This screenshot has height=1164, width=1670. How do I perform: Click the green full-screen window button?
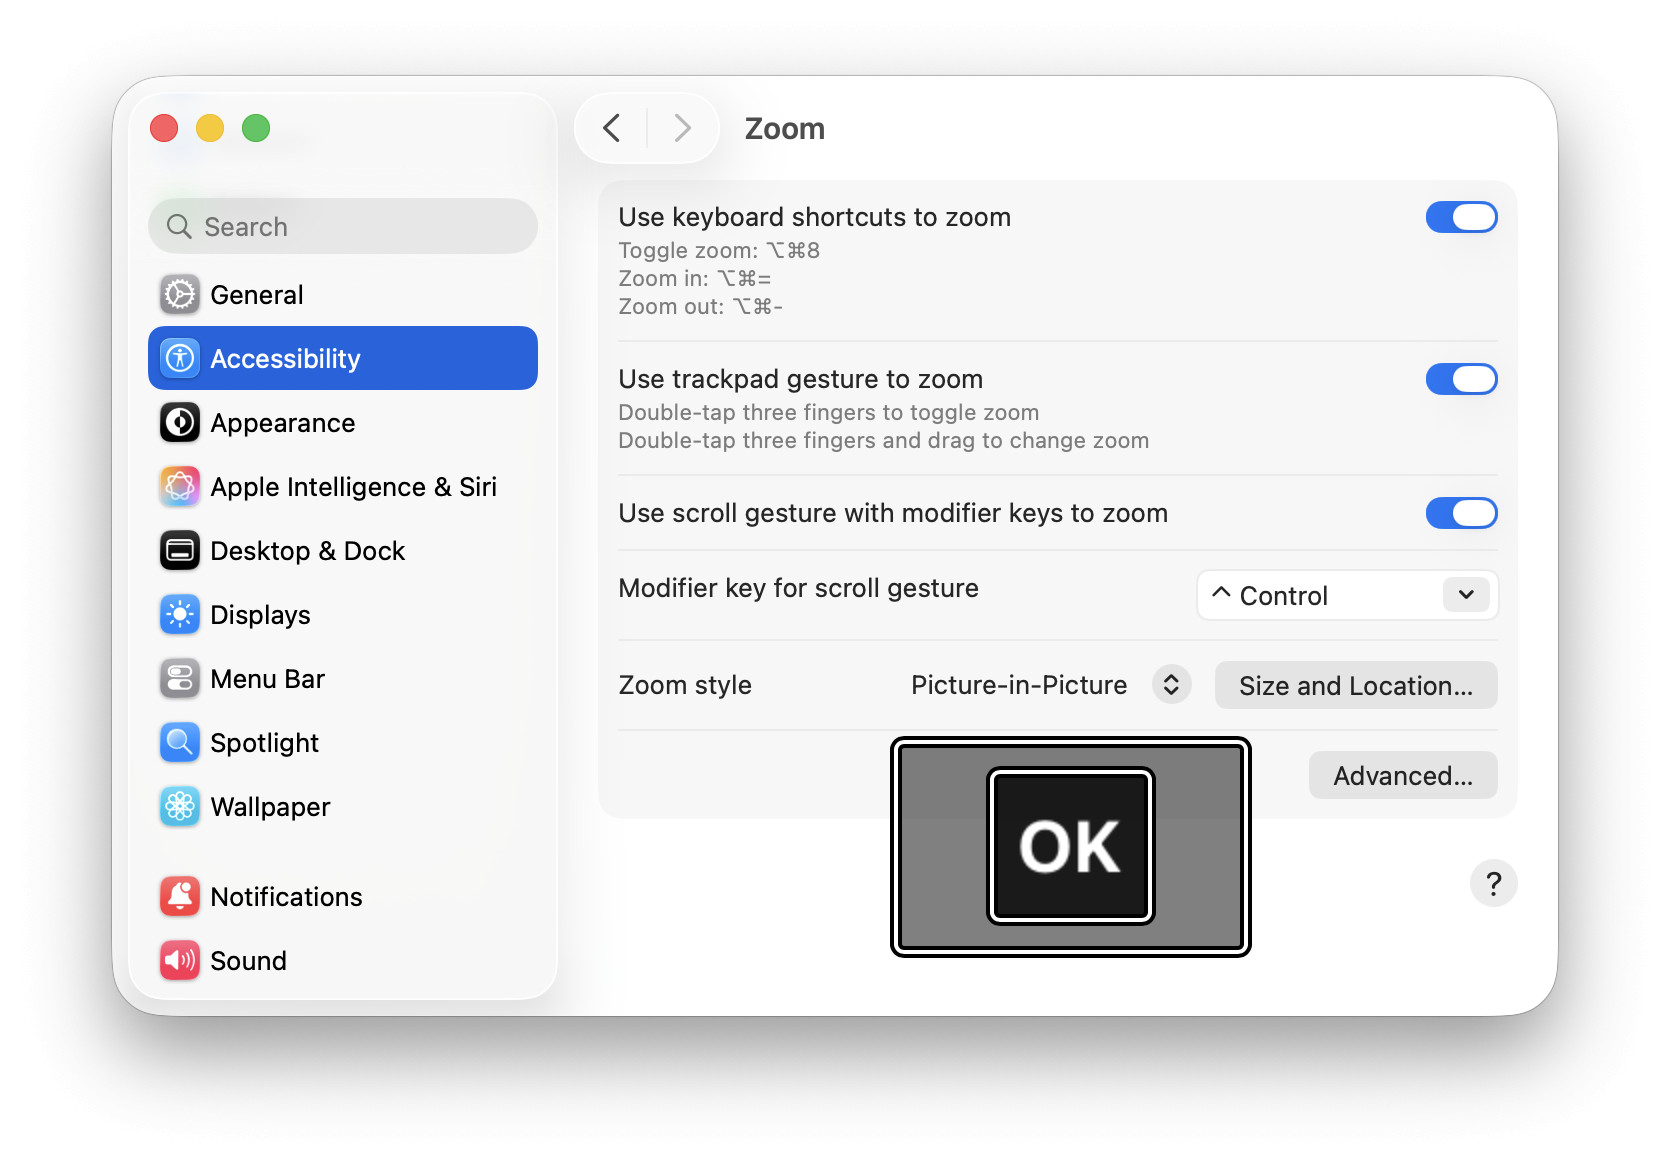click(256, 128)
